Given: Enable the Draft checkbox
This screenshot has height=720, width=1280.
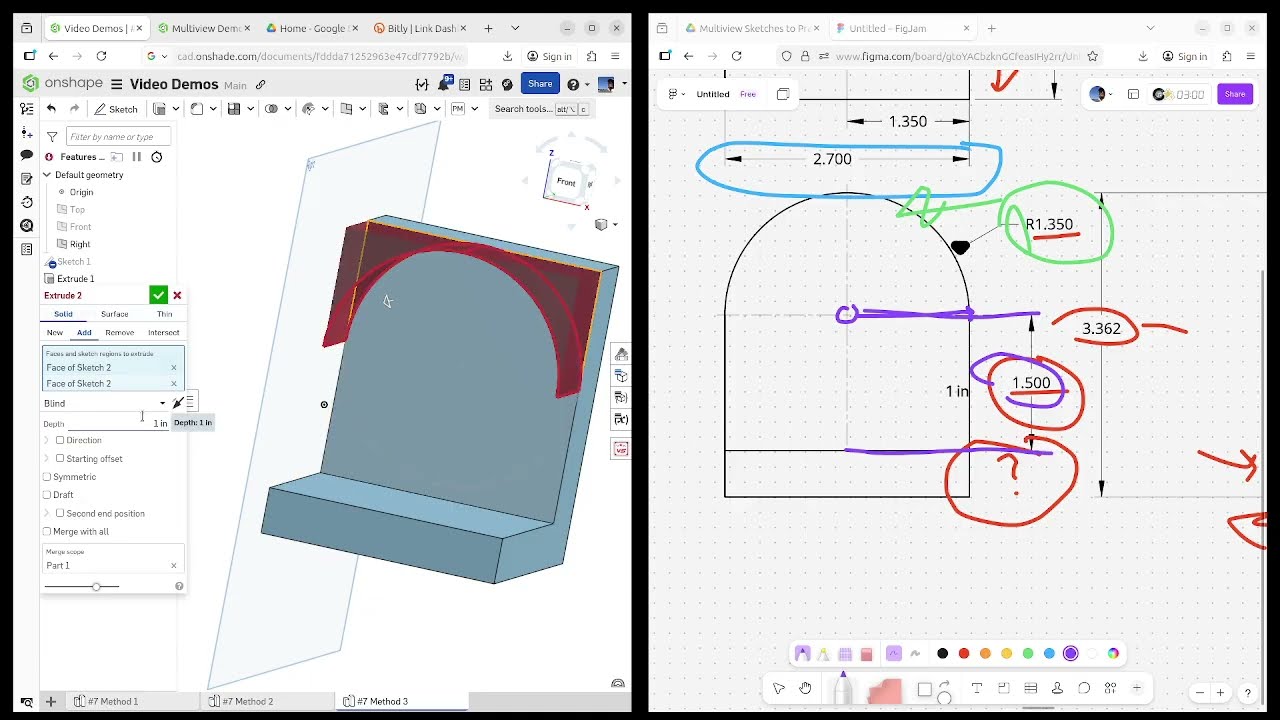Looking at the screenshot, I should click(47, 495).
